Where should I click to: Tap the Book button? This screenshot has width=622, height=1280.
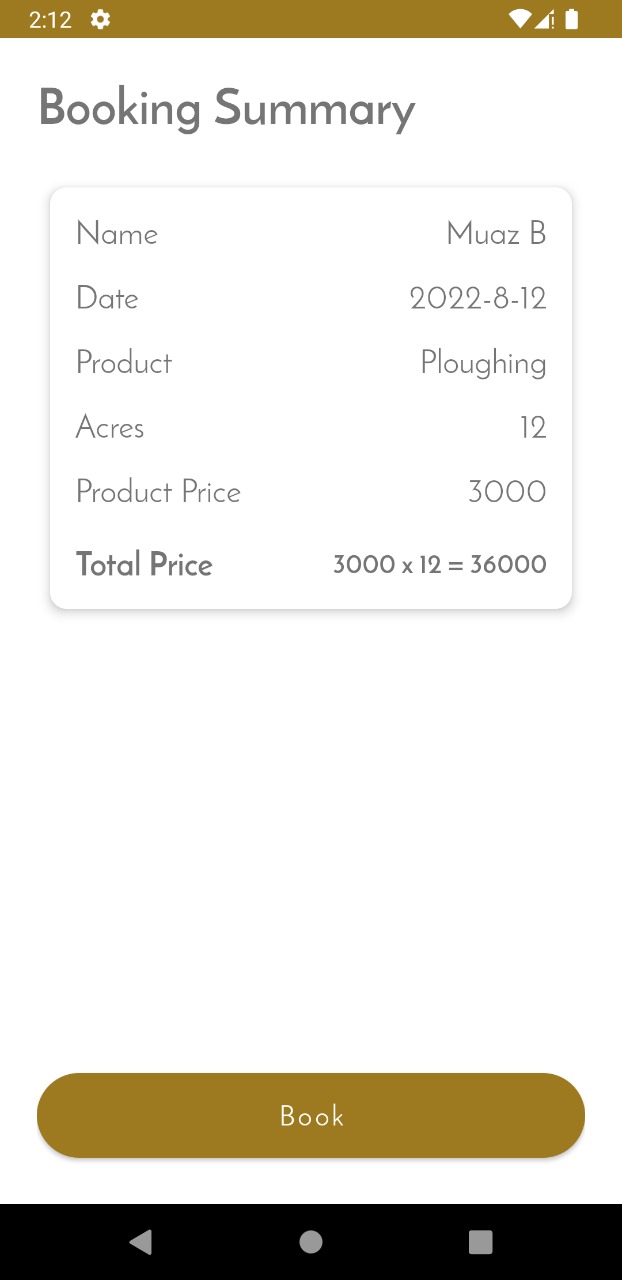311,1115
